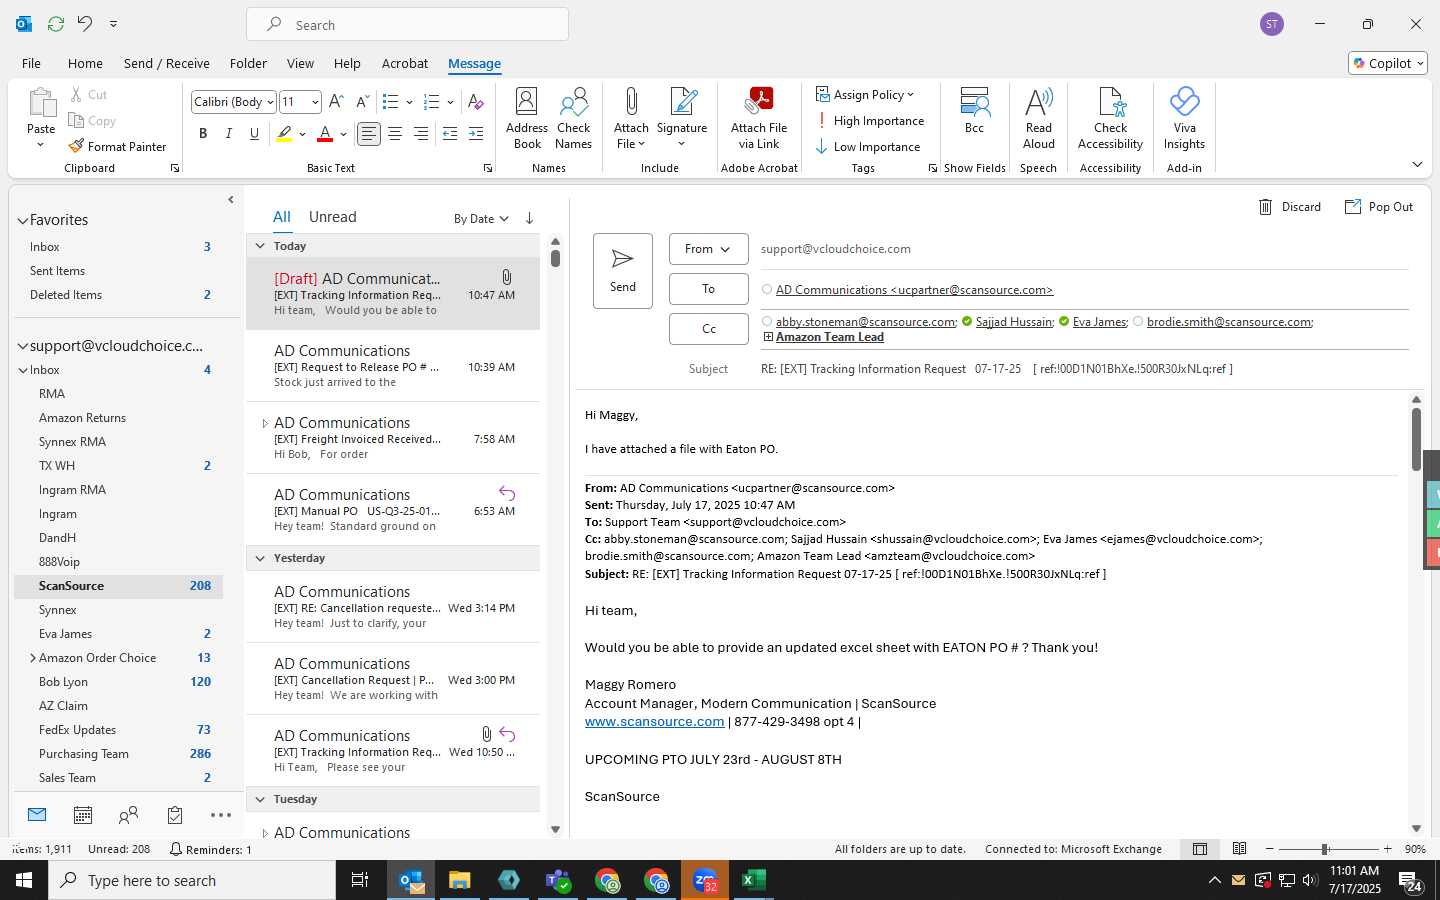Switch to Calendar view
Viewport: 1440px width, 900px height.
click(x=83, y=816)
